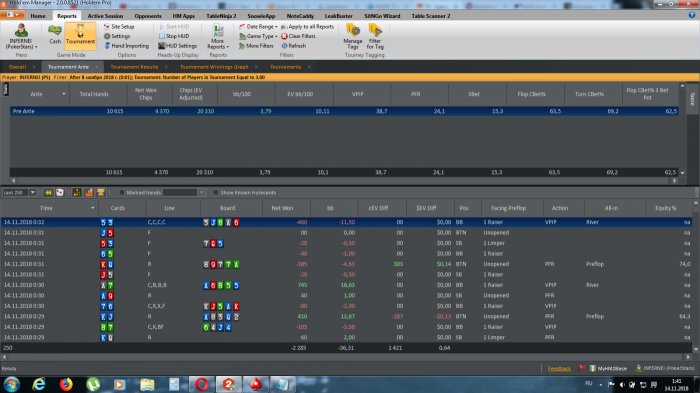This screenshot has width=700, height=393.
Task: Click the trophy icon in hands toolbar
Action: (x=101, y=192)
